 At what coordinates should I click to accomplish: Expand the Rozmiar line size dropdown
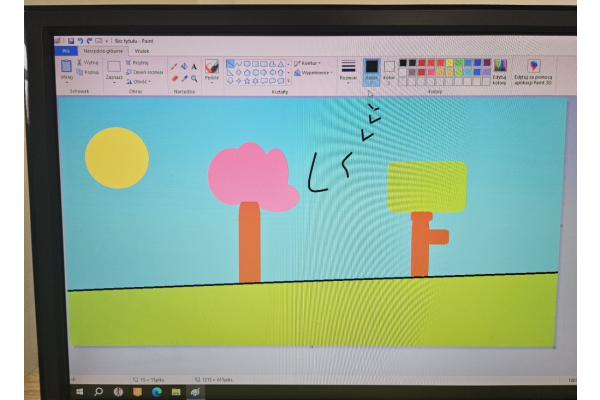(348, 69)
